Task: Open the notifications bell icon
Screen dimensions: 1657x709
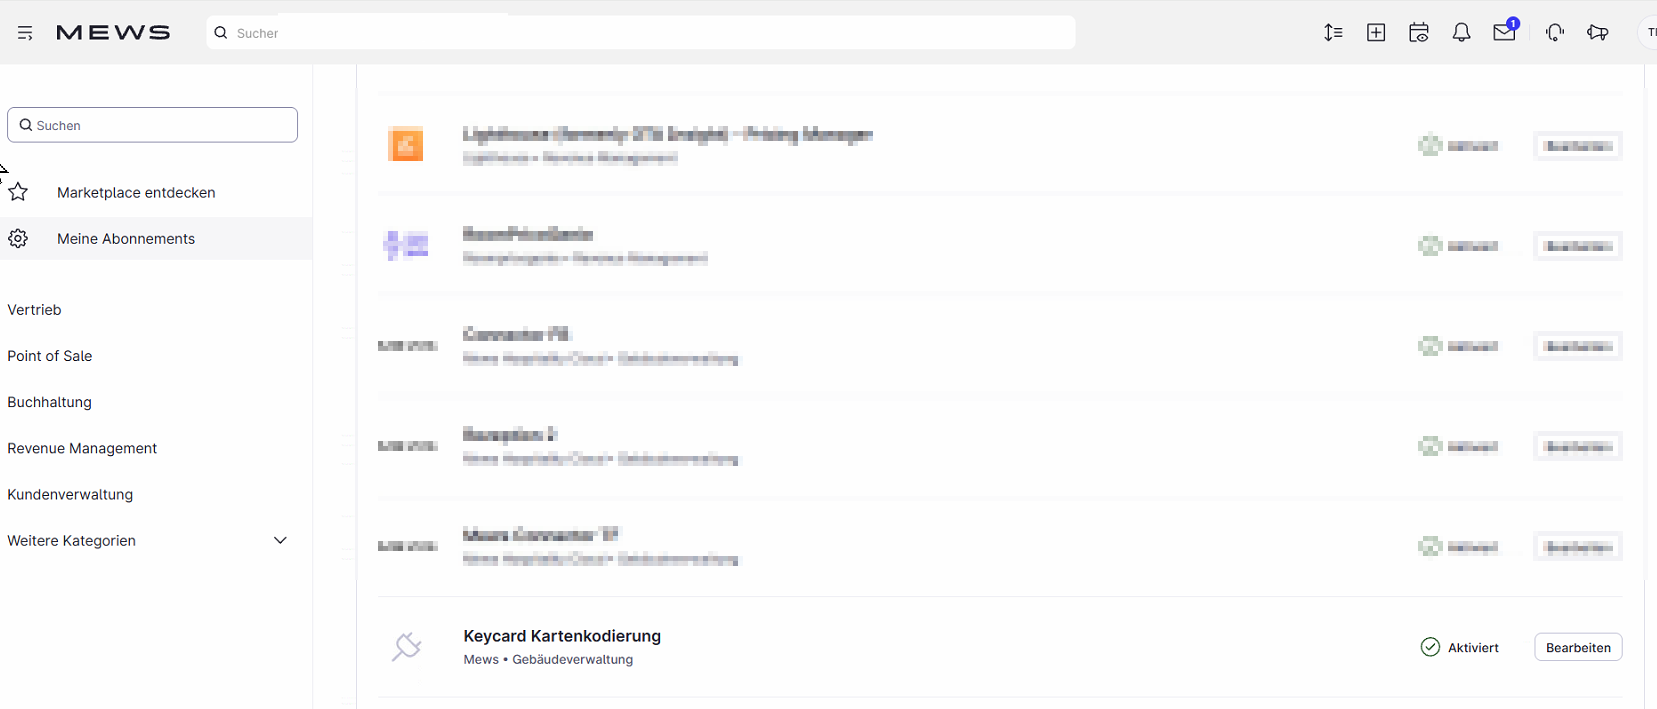Action: coord(1461,32)
